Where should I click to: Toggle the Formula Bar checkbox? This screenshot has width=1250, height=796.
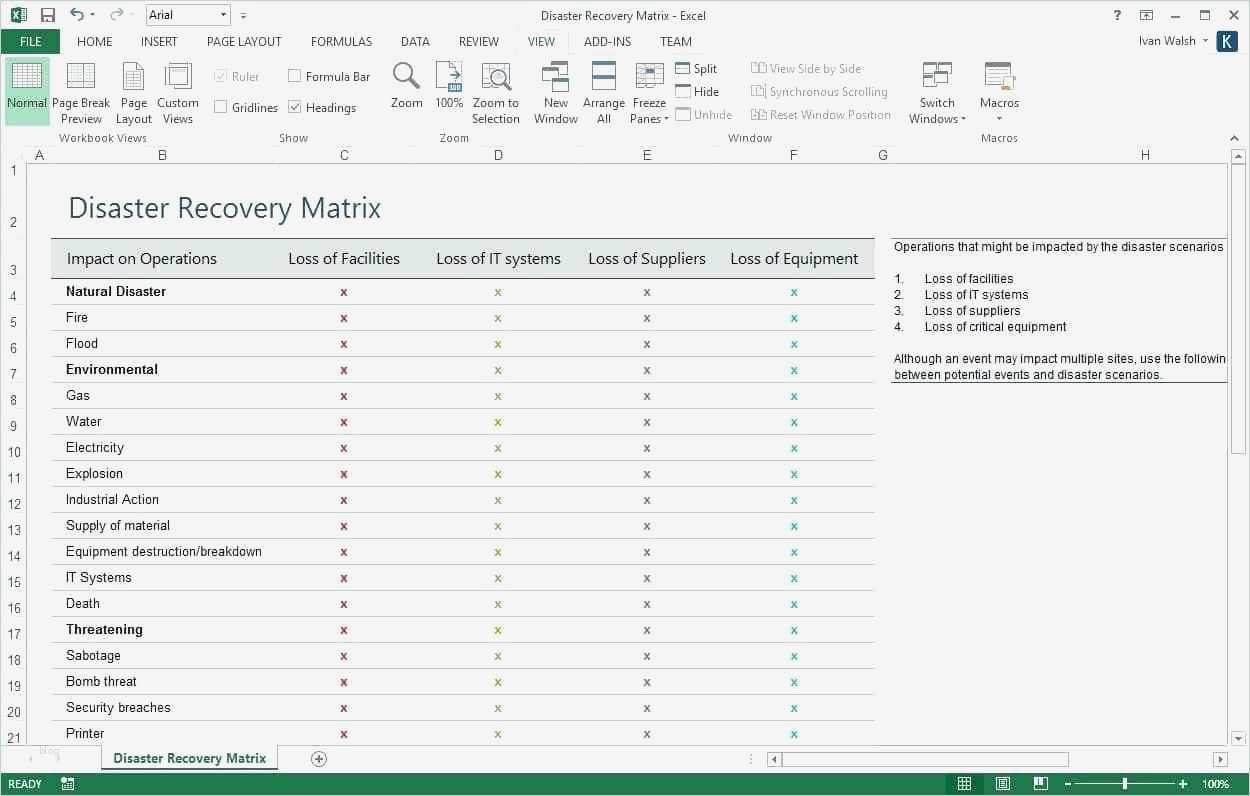(295, 76)
